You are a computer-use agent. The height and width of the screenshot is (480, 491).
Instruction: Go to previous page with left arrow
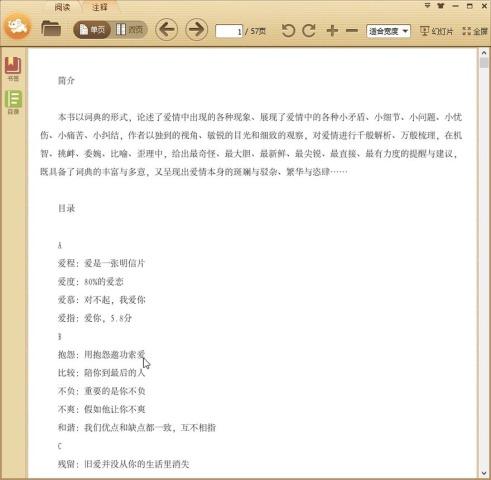point(166,30)
